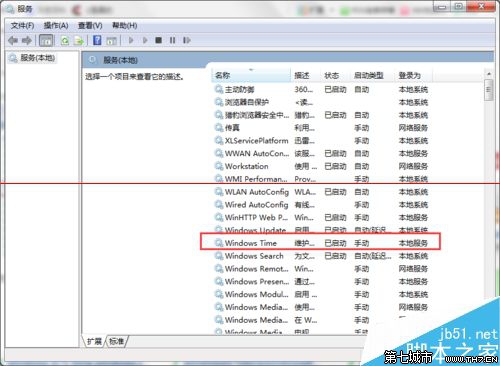Viewport: 500px width, 366px height.
Task: Select the 浏览器自保护 service
Action: 321,102
